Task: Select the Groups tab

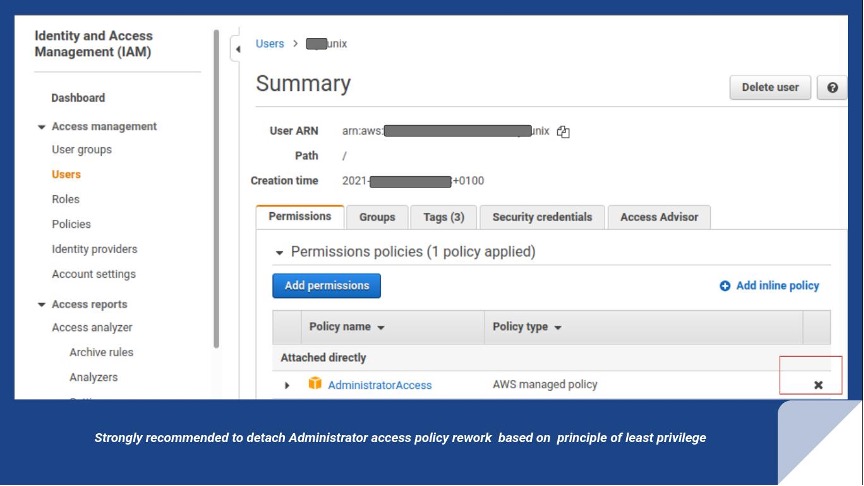Action: point(377,217)
